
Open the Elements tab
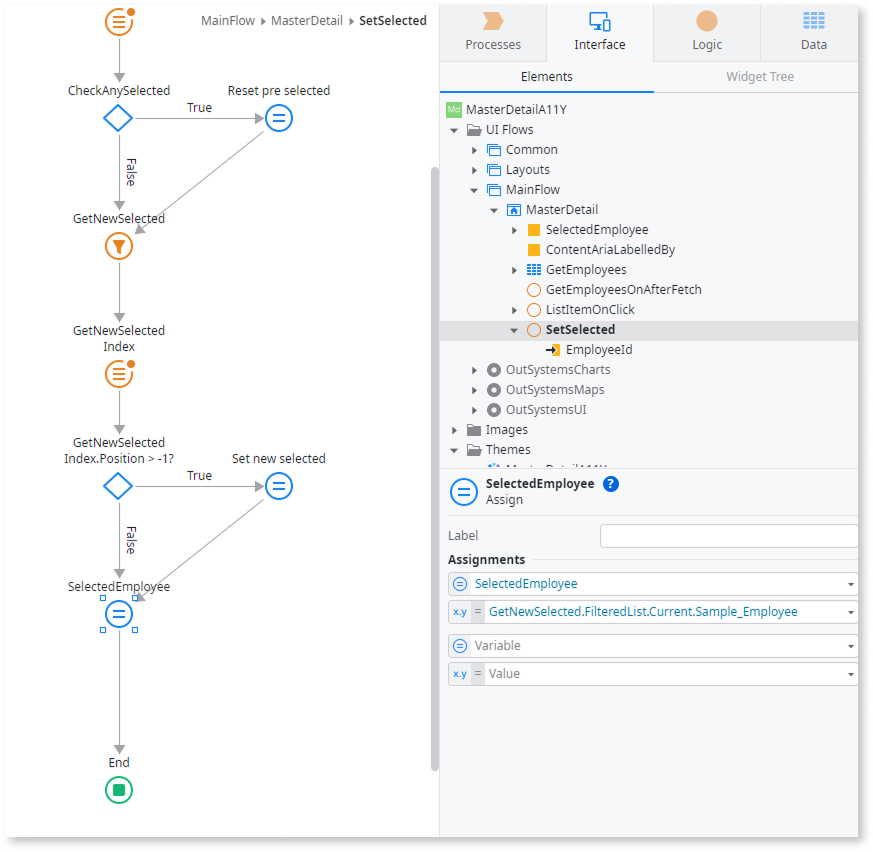point(546,77)
